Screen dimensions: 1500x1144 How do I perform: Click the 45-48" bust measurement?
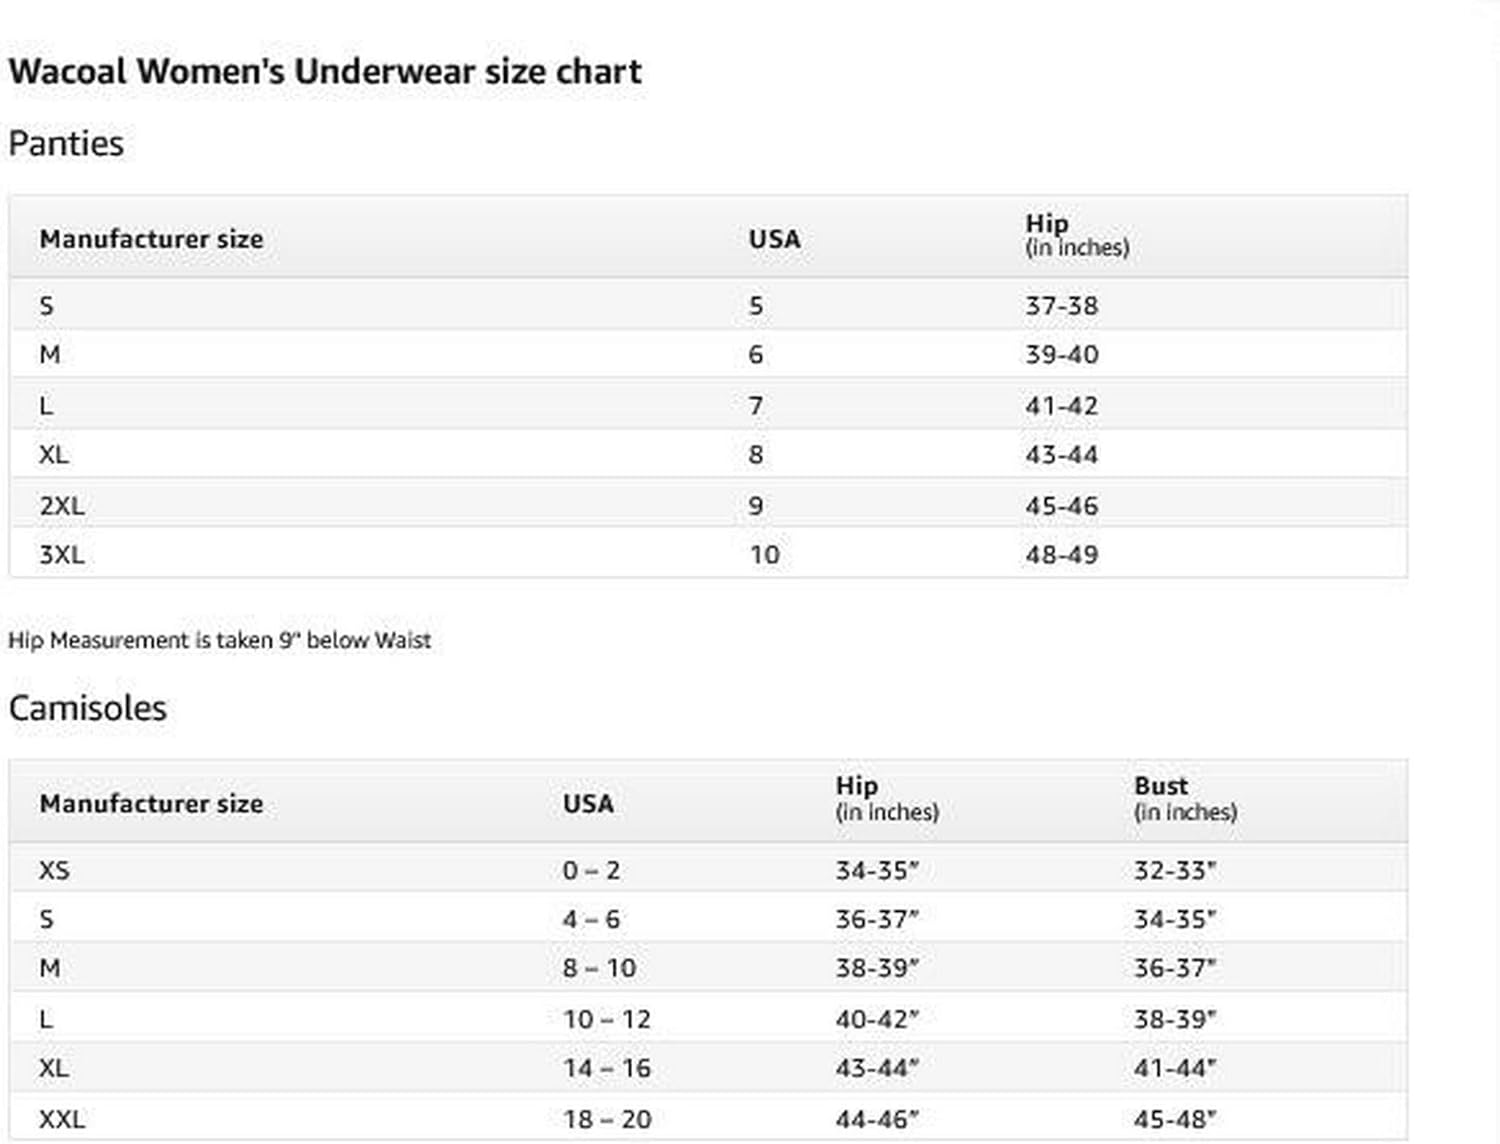pyautogui.click(x=1175, y=1119)
